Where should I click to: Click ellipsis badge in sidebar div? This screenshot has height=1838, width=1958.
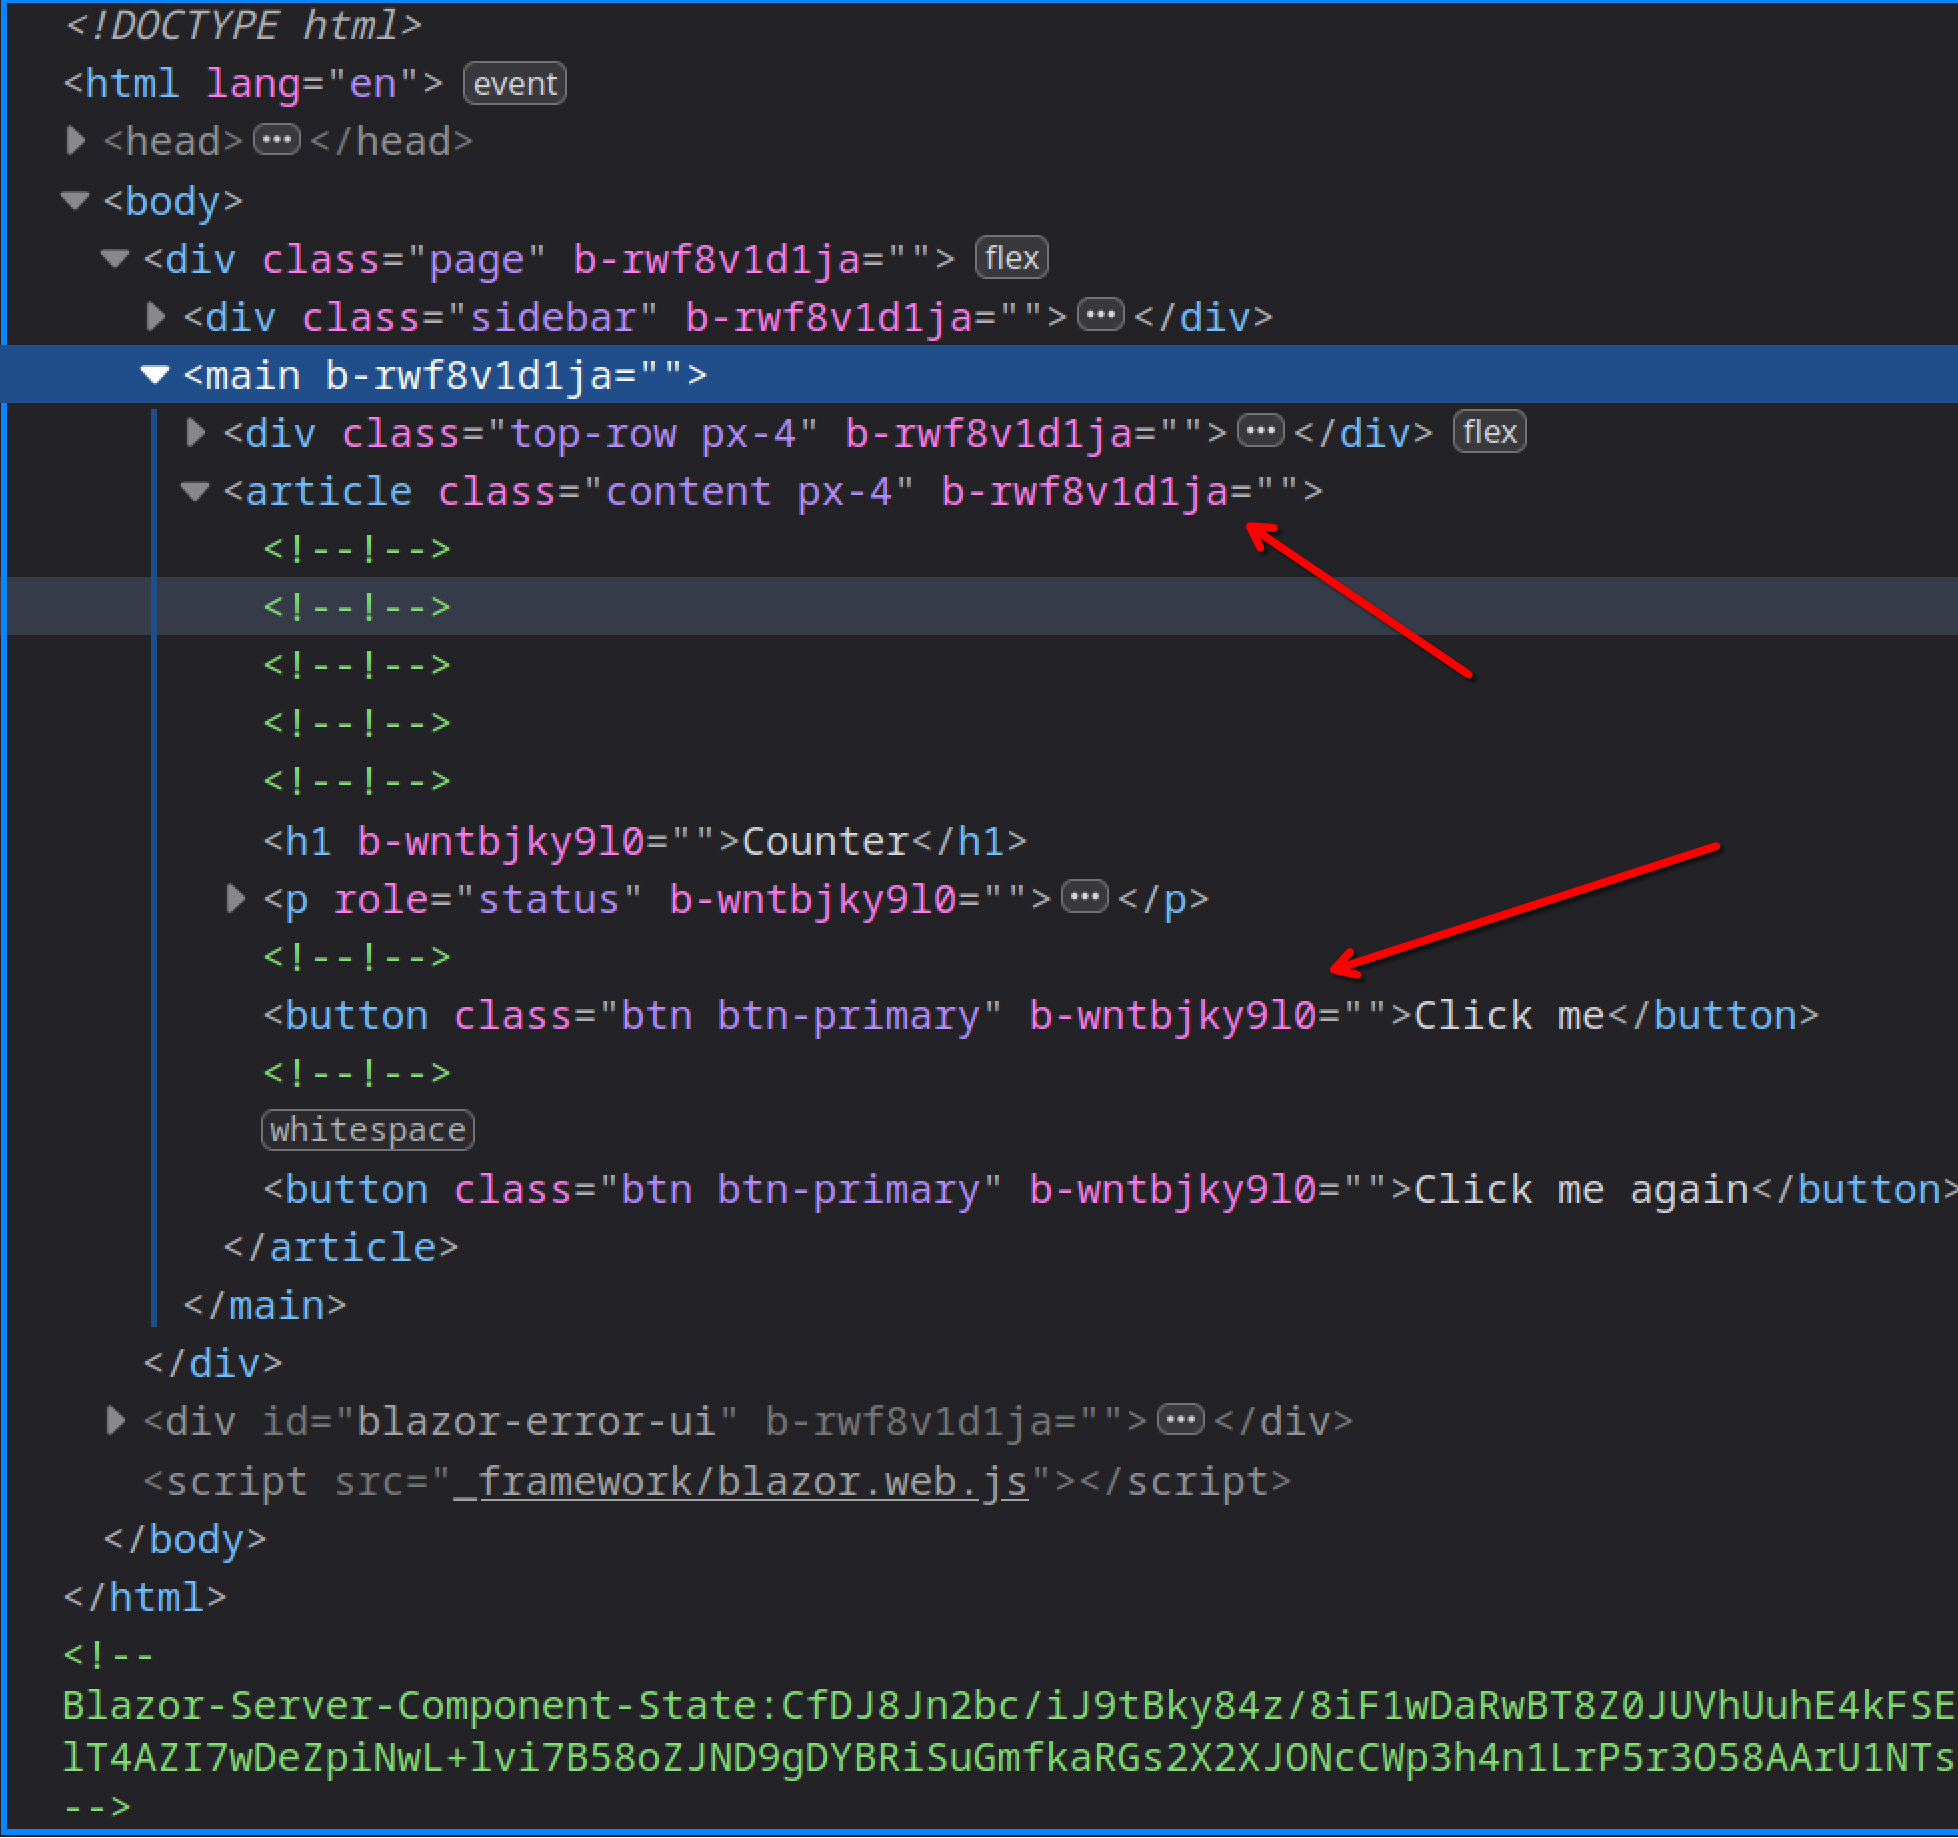pyautogui.click(x=1100, y=316)
